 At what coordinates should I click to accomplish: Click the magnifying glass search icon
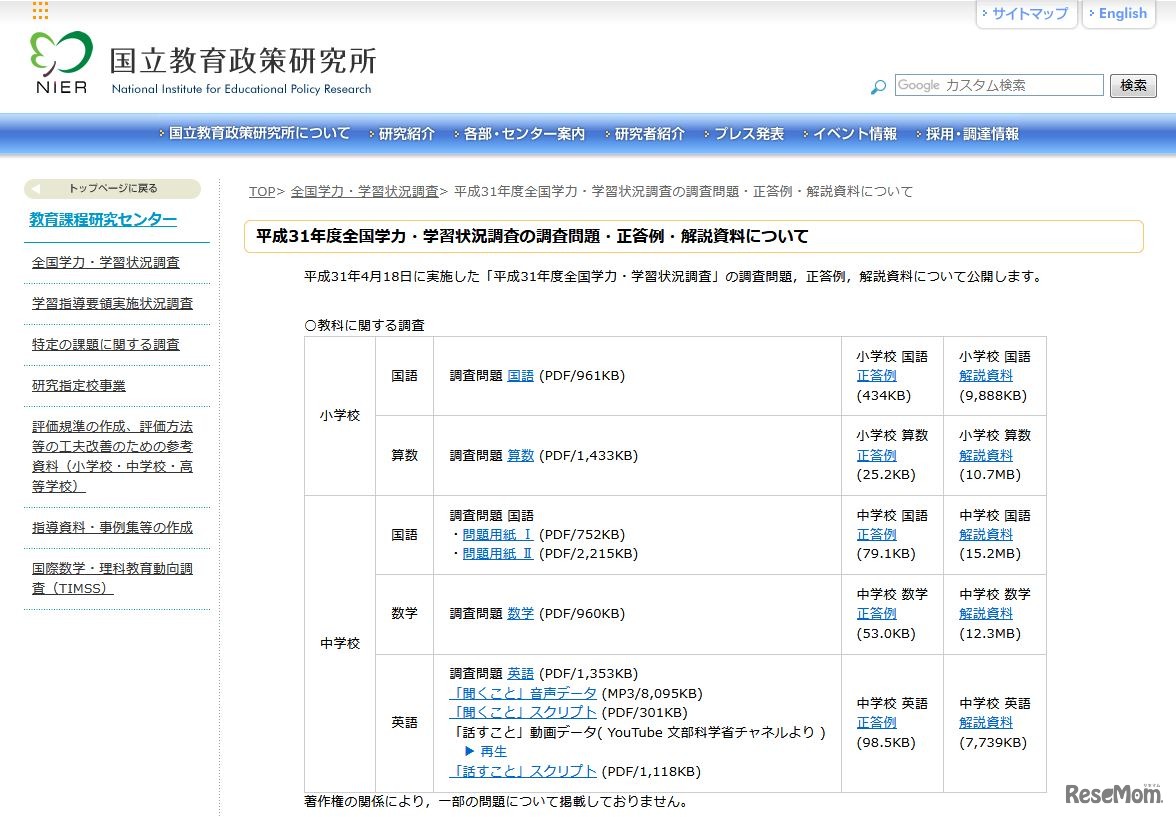878,87
